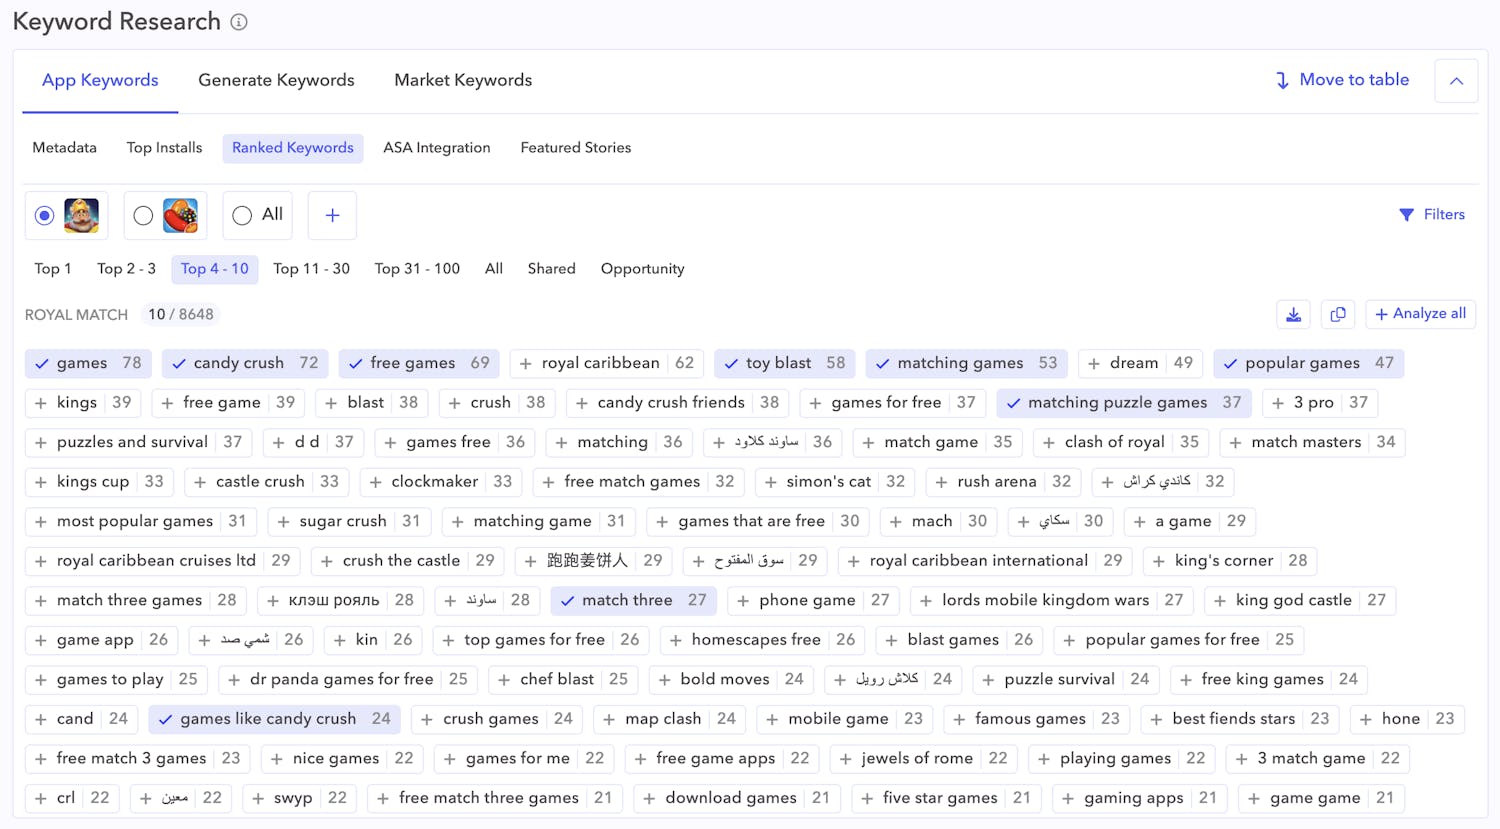1500x829 pixels.
Task: Click the Move to table arrow icon
Action: [1283, 79]
